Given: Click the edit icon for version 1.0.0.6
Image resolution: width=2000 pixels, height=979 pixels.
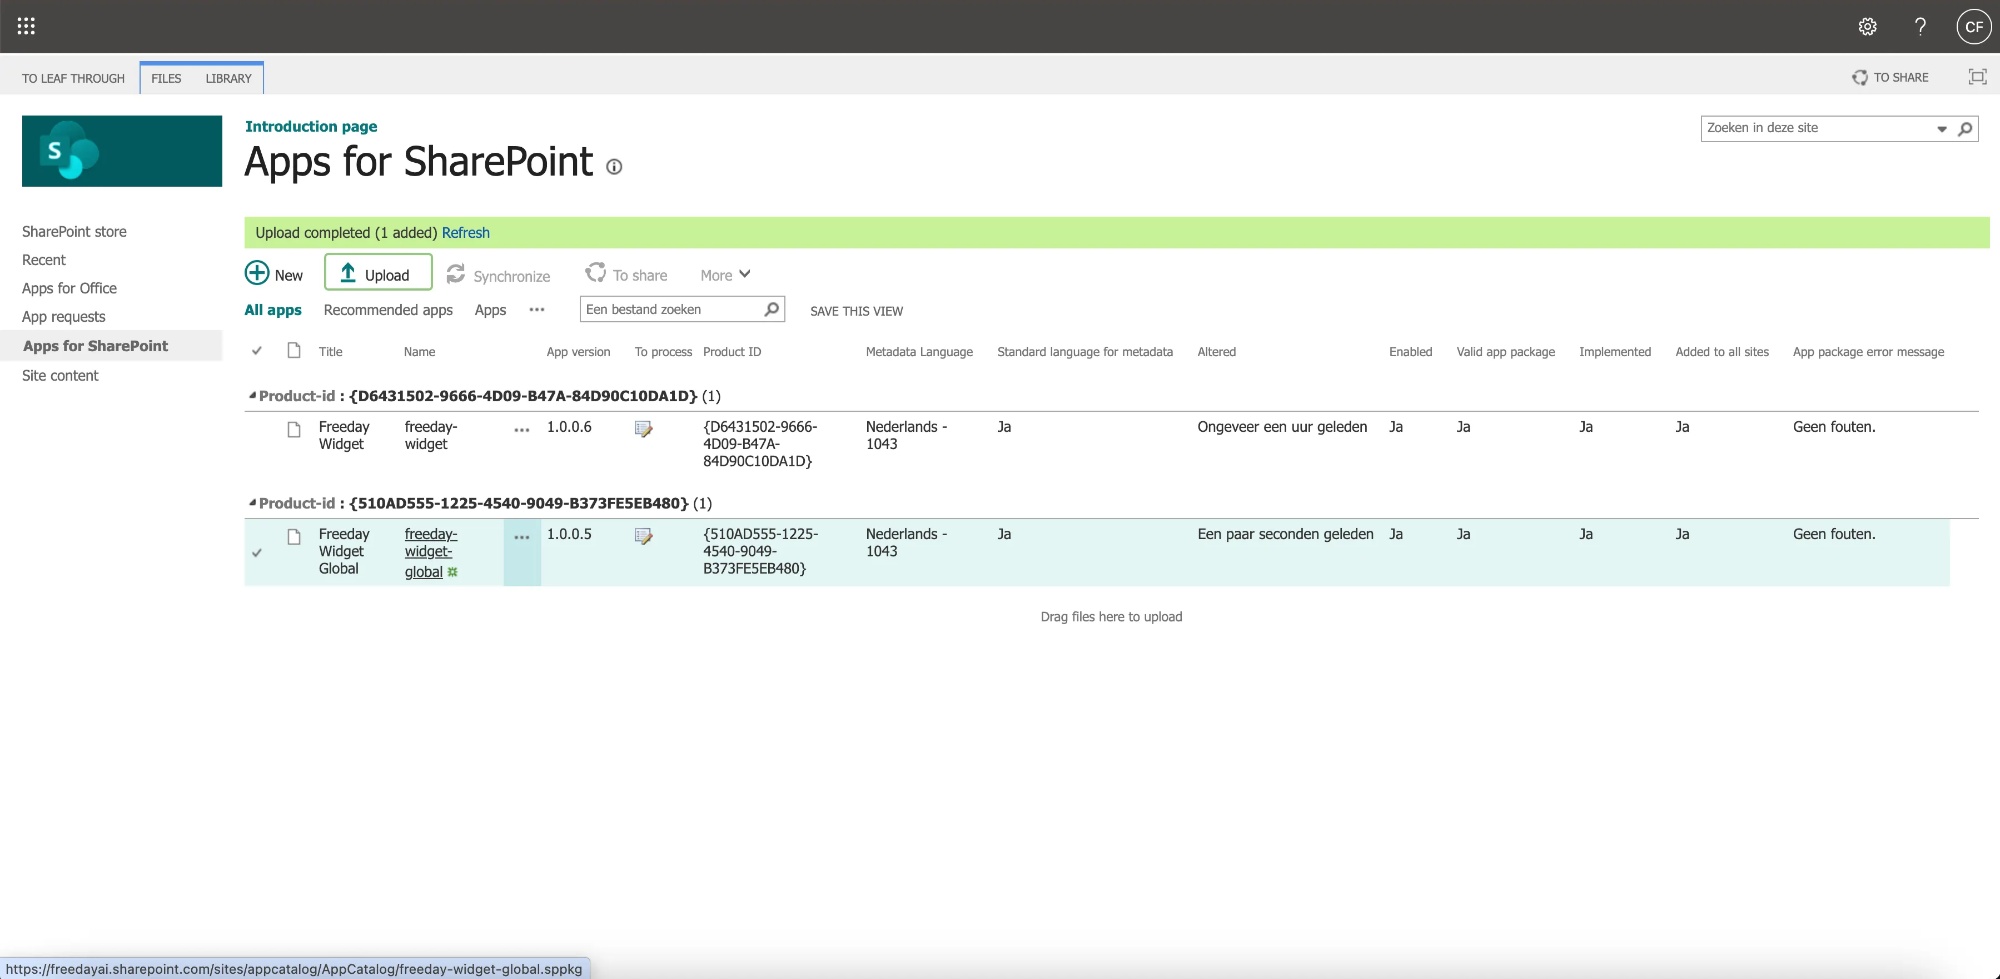Looking at the screenshot, I should click(x=644, y=429).
